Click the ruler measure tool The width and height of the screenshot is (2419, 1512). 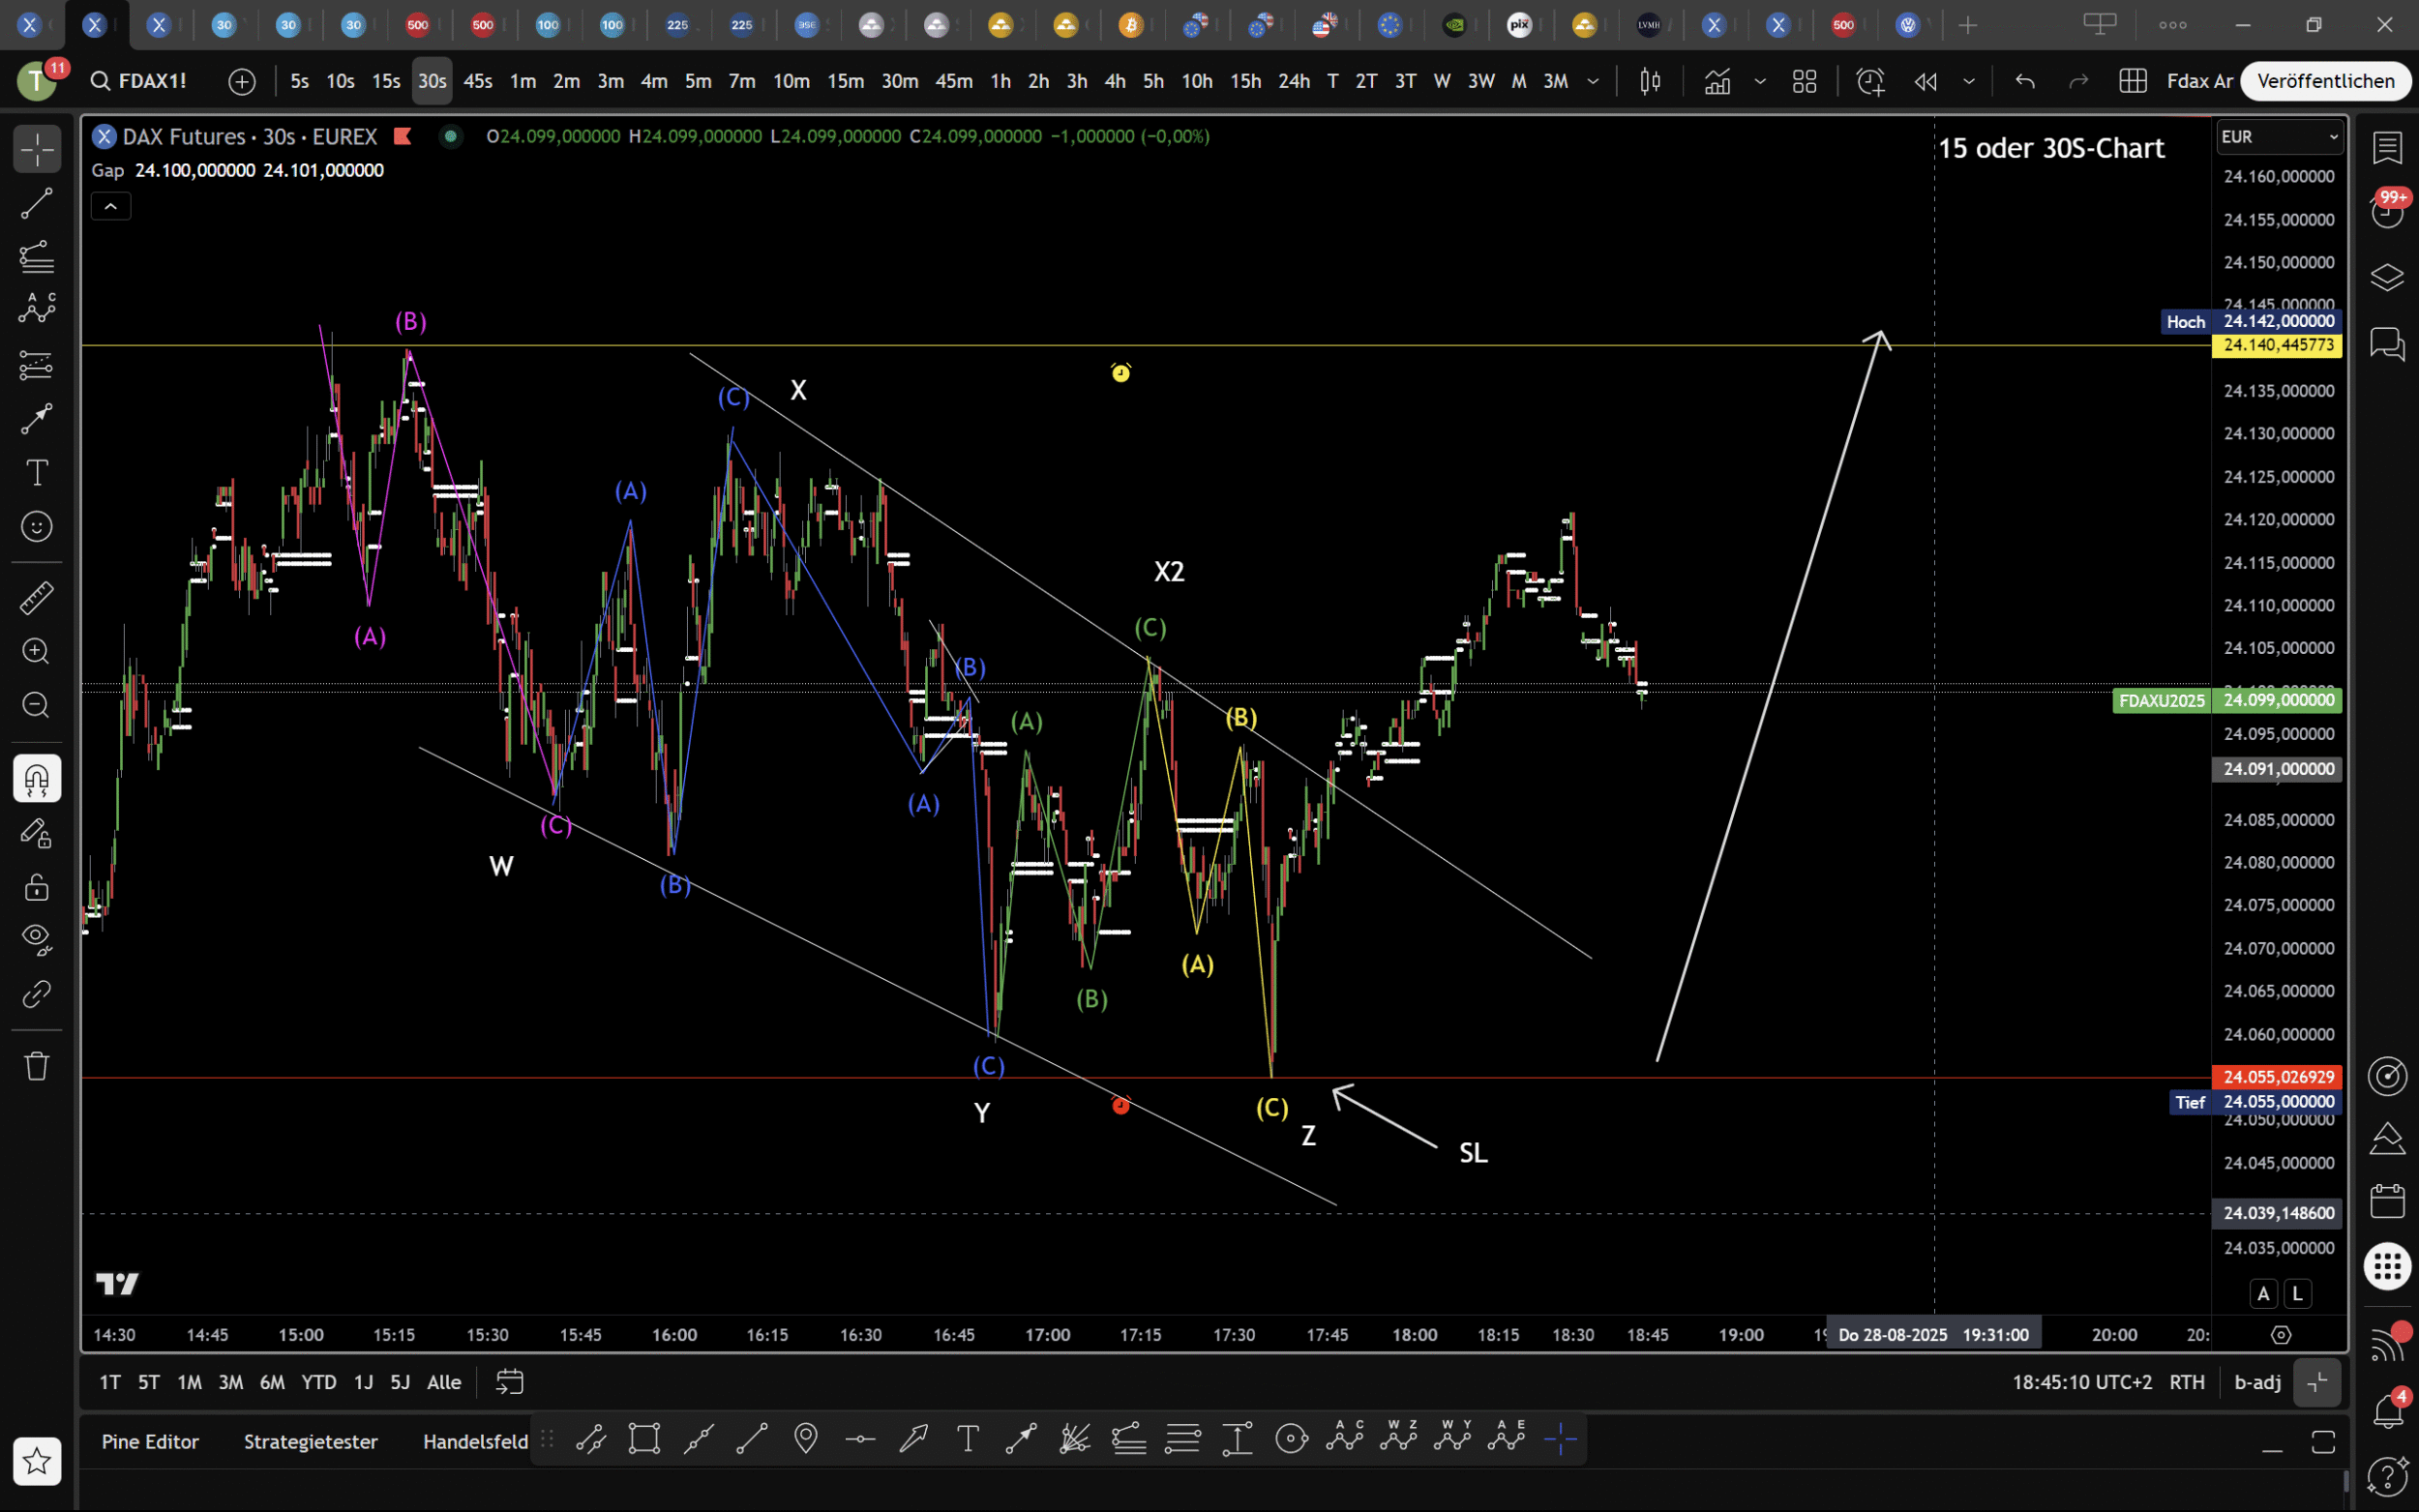tap(37, 598)
